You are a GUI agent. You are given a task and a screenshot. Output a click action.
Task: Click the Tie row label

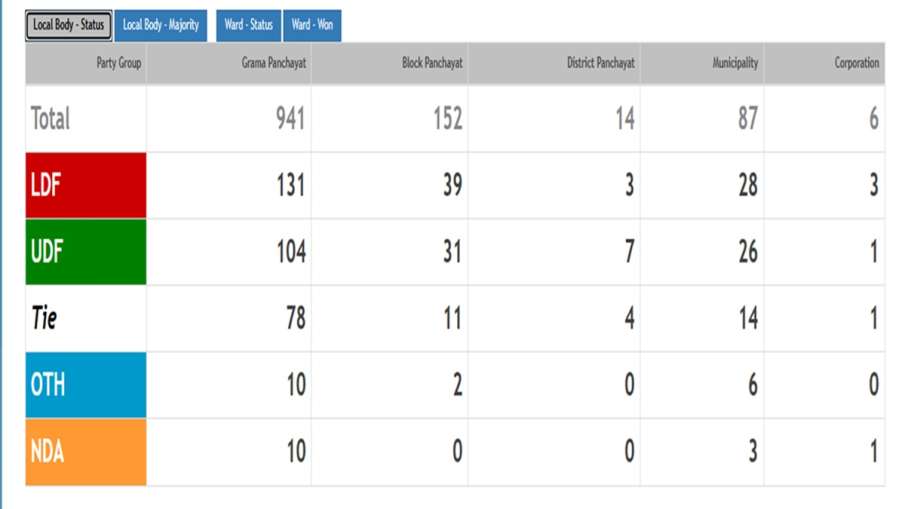(x=45, y=318)
